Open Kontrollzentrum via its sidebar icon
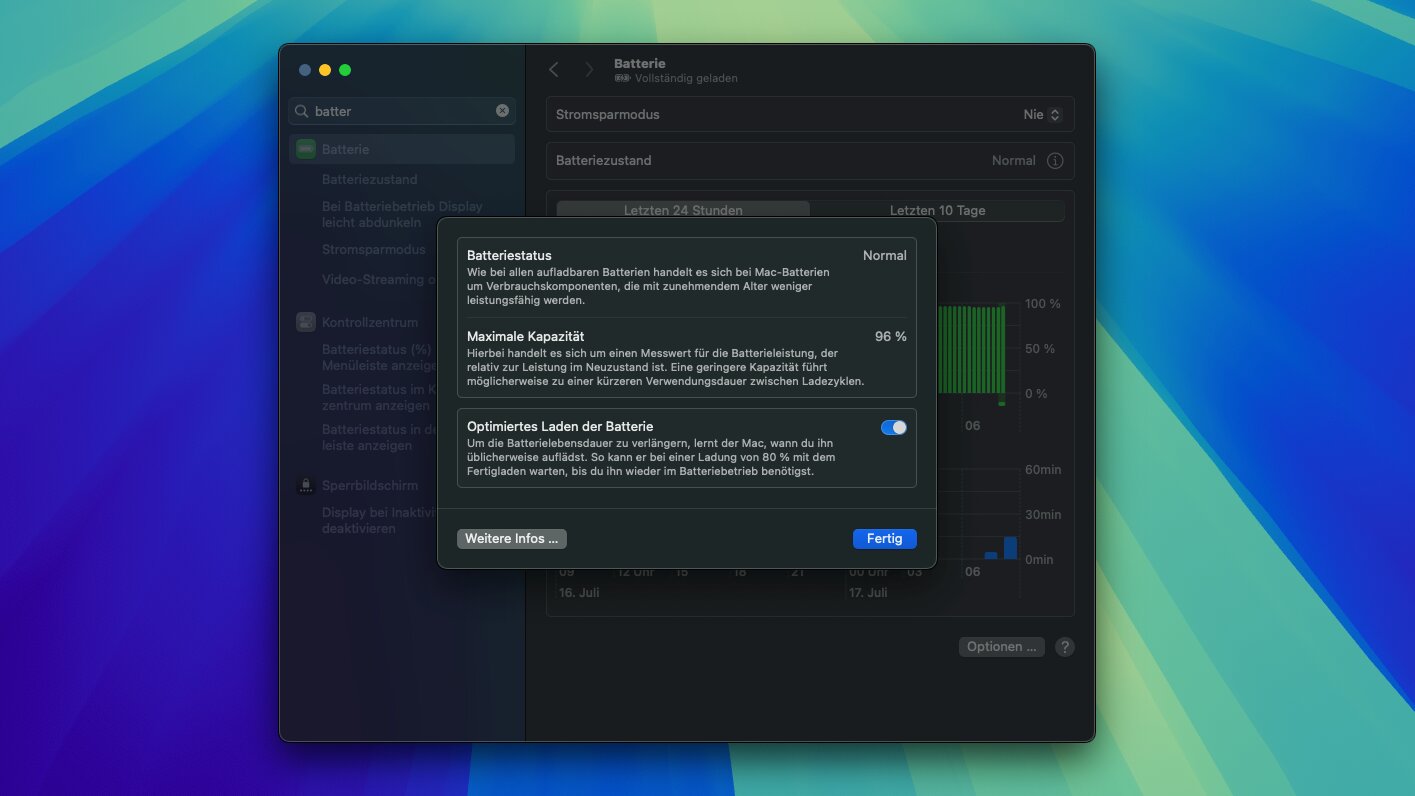Screen dimensions: 1415x796 306,322
